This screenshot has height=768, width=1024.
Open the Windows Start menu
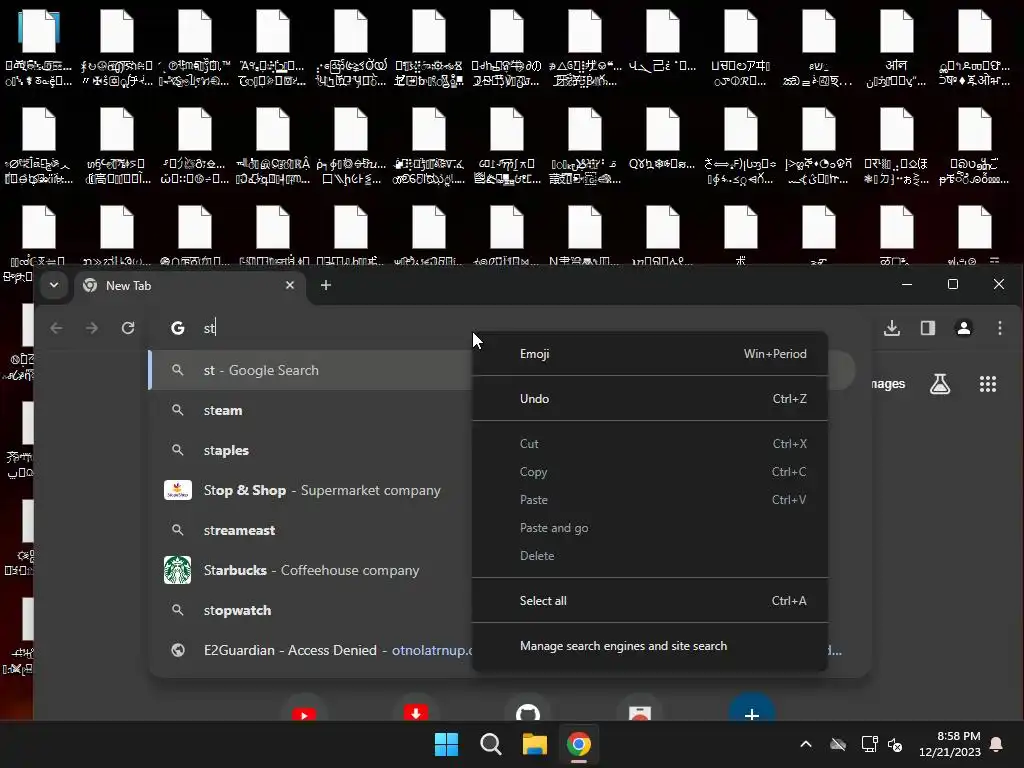coord(447,744)
